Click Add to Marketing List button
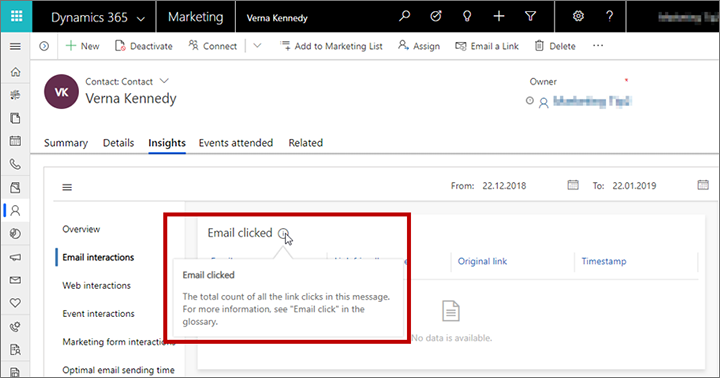This screenshot has width=720, height=378. pos(332,46)
